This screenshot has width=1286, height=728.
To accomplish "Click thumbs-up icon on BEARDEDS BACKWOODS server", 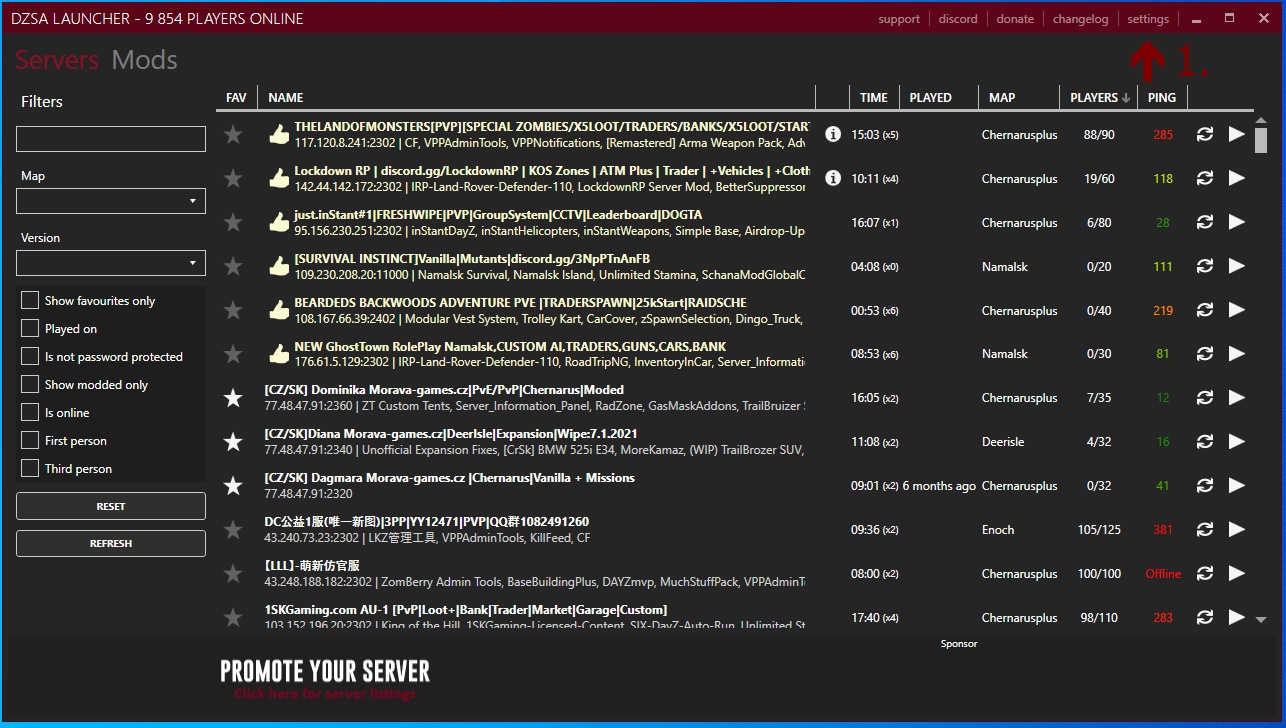I will pyautogui.click(x=278, y=311).
